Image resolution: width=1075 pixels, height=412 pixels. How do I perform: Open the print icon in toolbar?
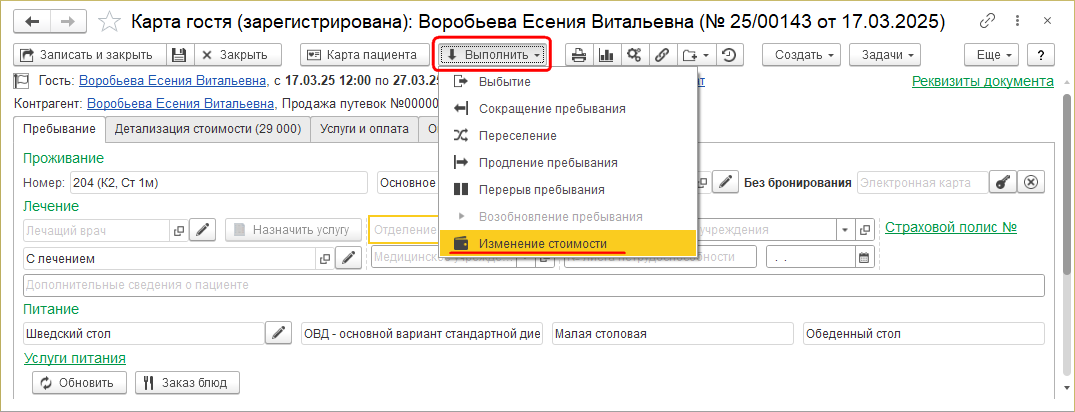579,55
